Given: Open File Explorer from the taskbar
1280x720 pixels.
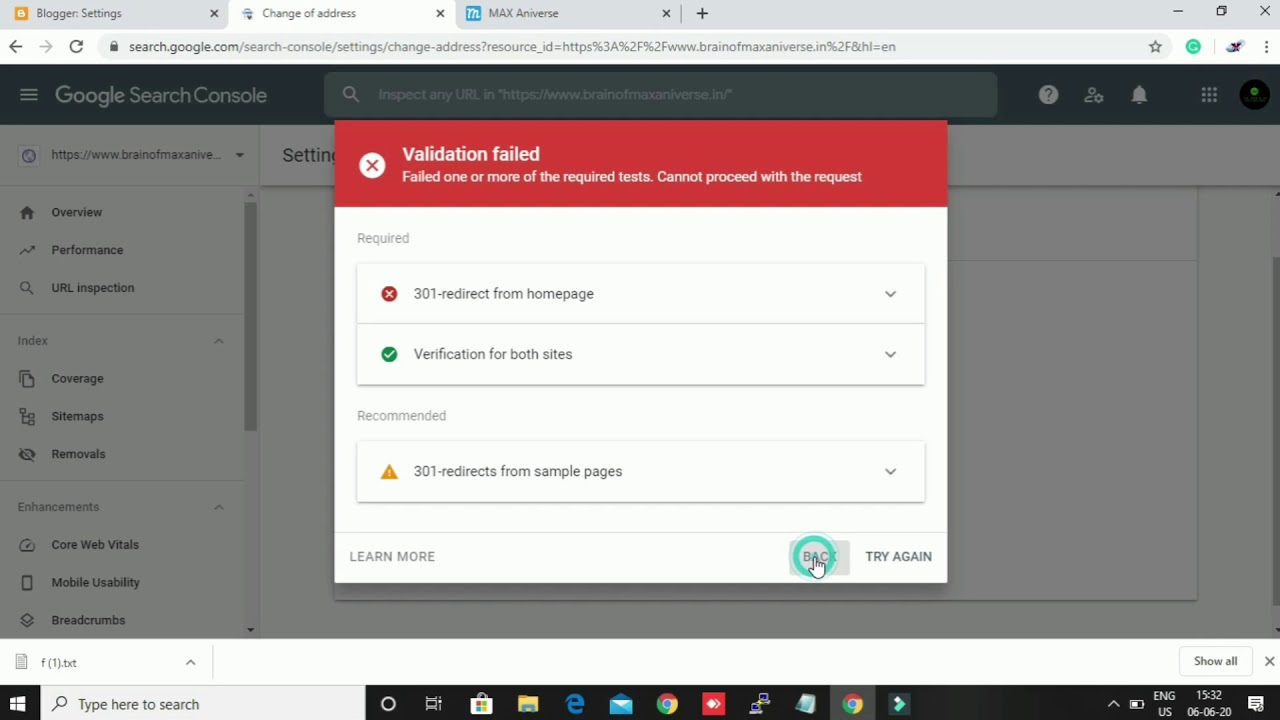Looking at the screenshot, I should pyautogui.click(x=527, y=704).
